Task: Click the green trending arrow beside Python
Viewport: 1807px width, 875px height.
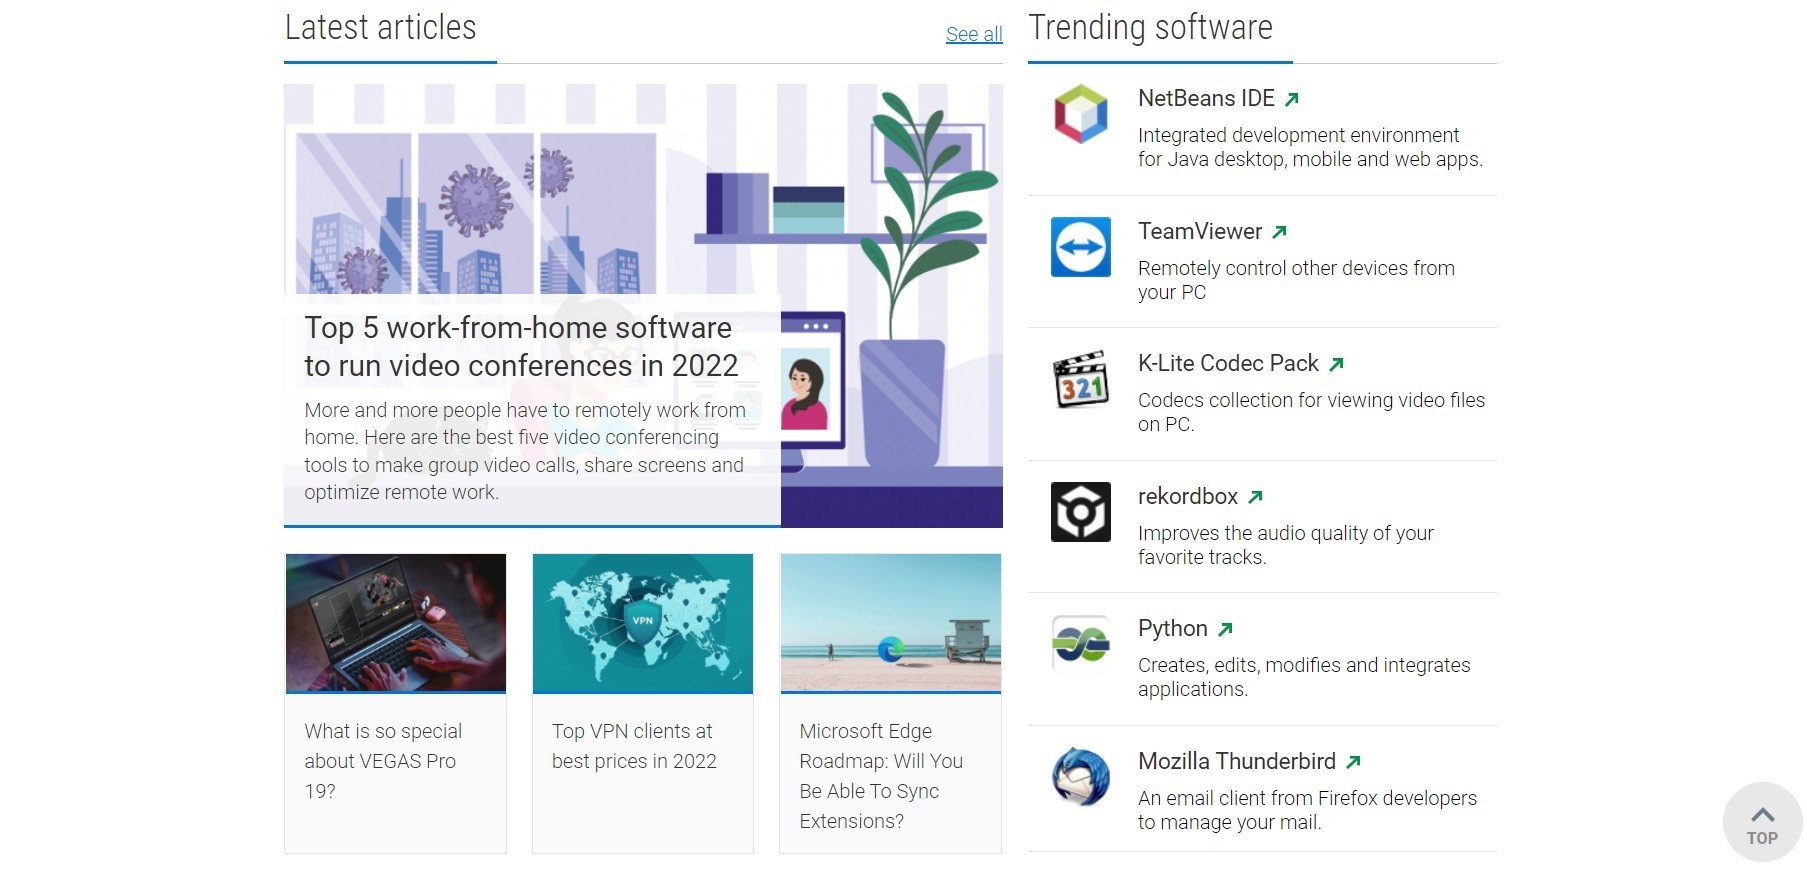Action: coord(1225,629)
